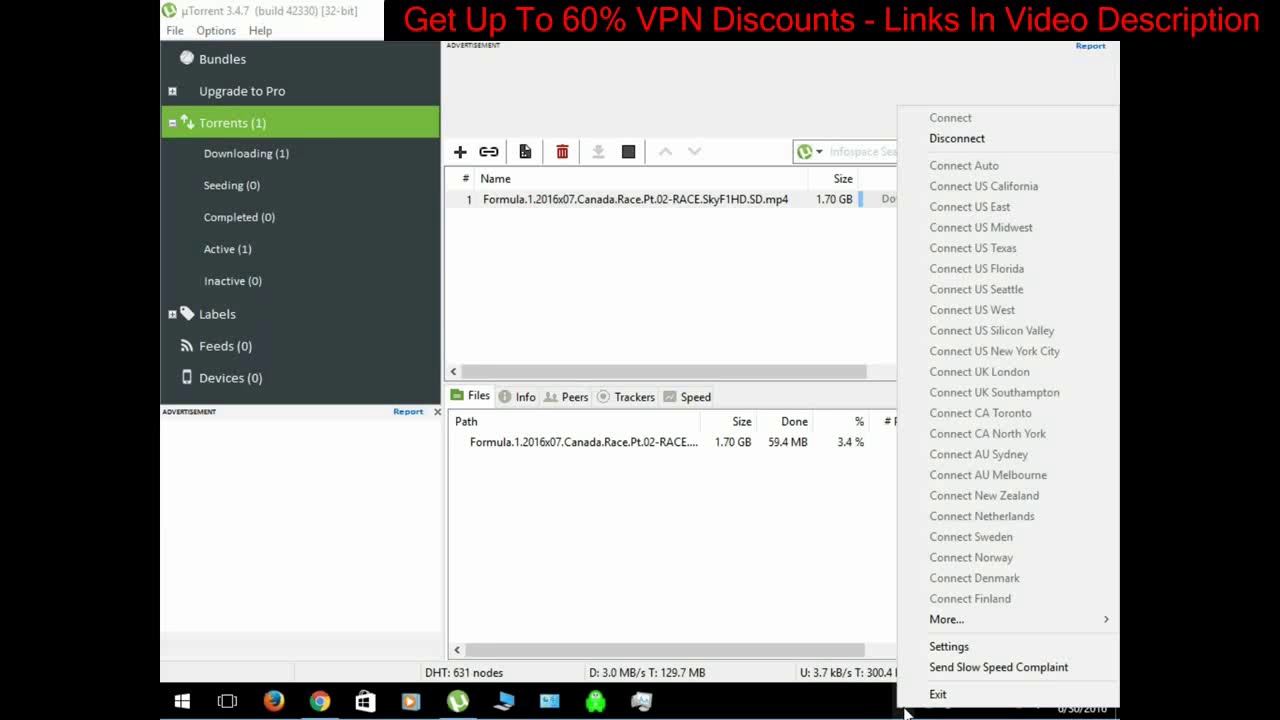Add a torrent with the plus icon

coord(460,152)
